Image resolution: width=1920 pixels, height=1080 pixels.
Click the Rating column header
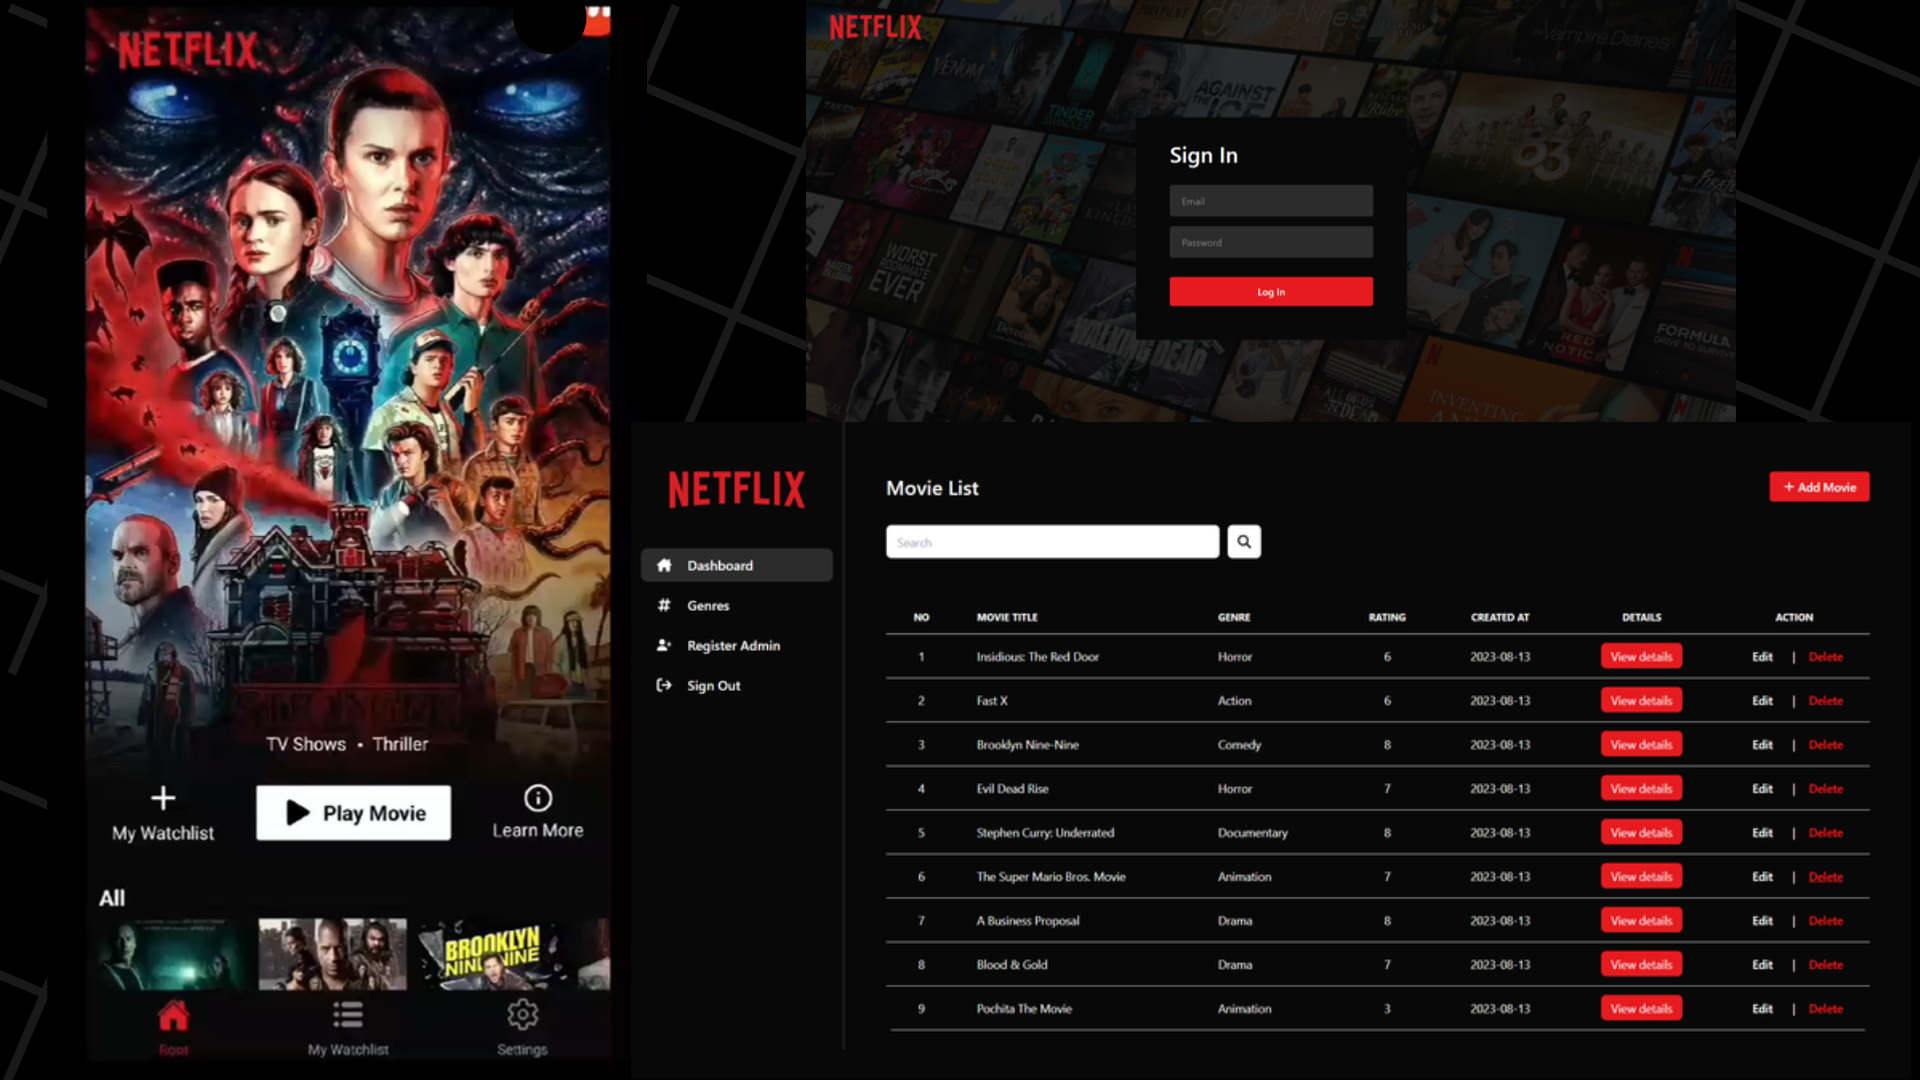coord(1387,617)
